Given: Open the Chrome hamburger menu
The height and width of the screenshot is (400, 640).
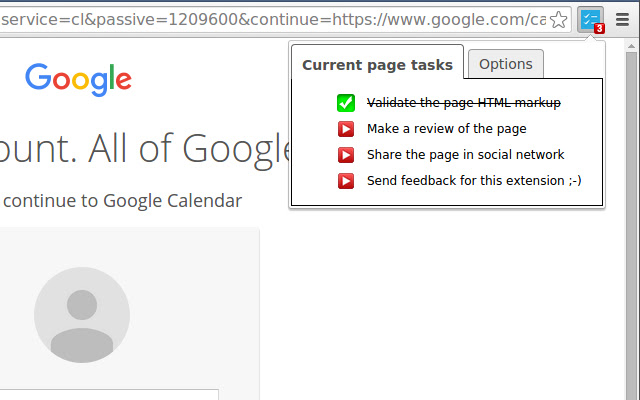Looking at the screenshot, I should pos(622,19).
